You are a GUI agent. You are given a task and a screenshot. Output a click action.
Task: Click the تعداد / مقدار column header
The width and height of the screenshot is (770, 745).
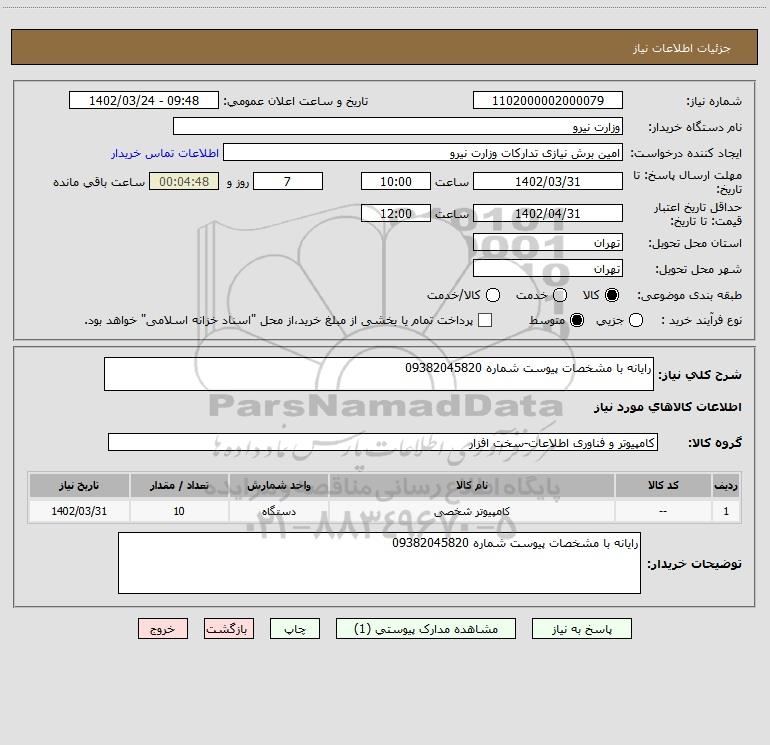pyautogui.click(x=179, y=485)
